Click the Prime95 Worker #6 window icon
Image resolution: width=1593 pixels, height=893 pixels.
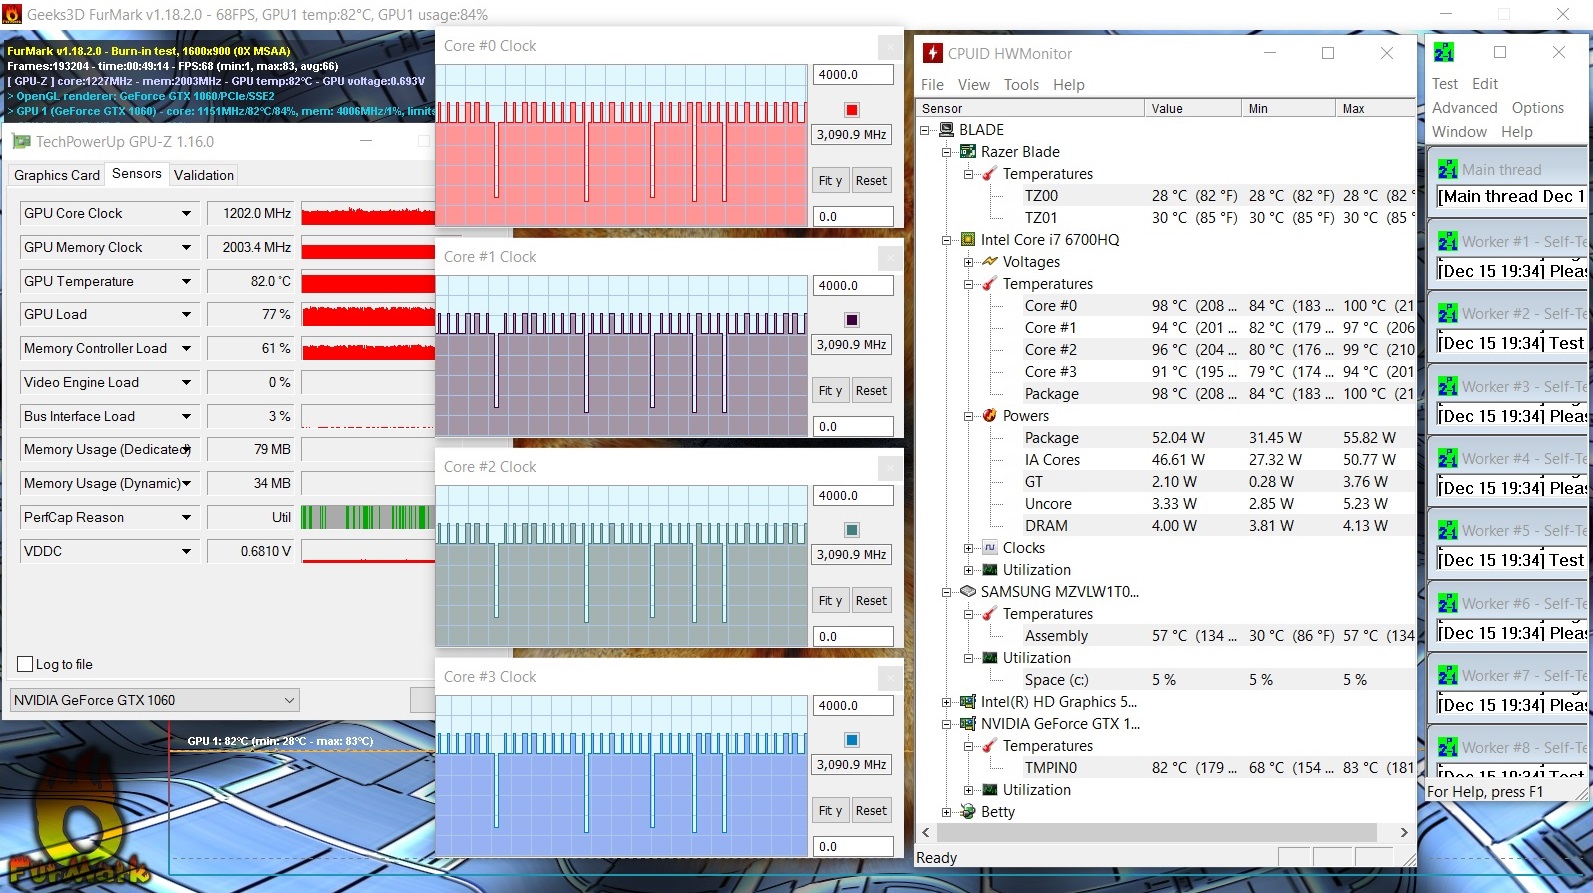point(1447,604)
